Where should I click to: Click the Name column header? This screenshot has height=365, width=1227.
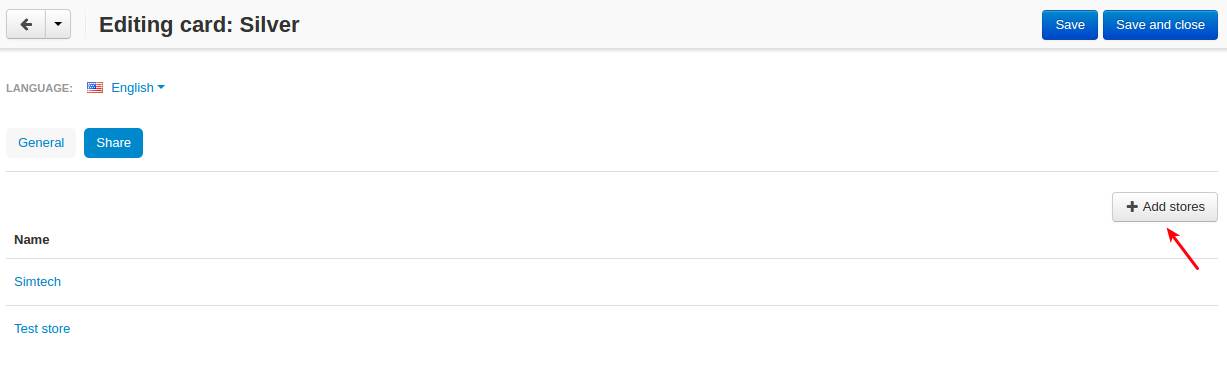click(x=32, y=240)
